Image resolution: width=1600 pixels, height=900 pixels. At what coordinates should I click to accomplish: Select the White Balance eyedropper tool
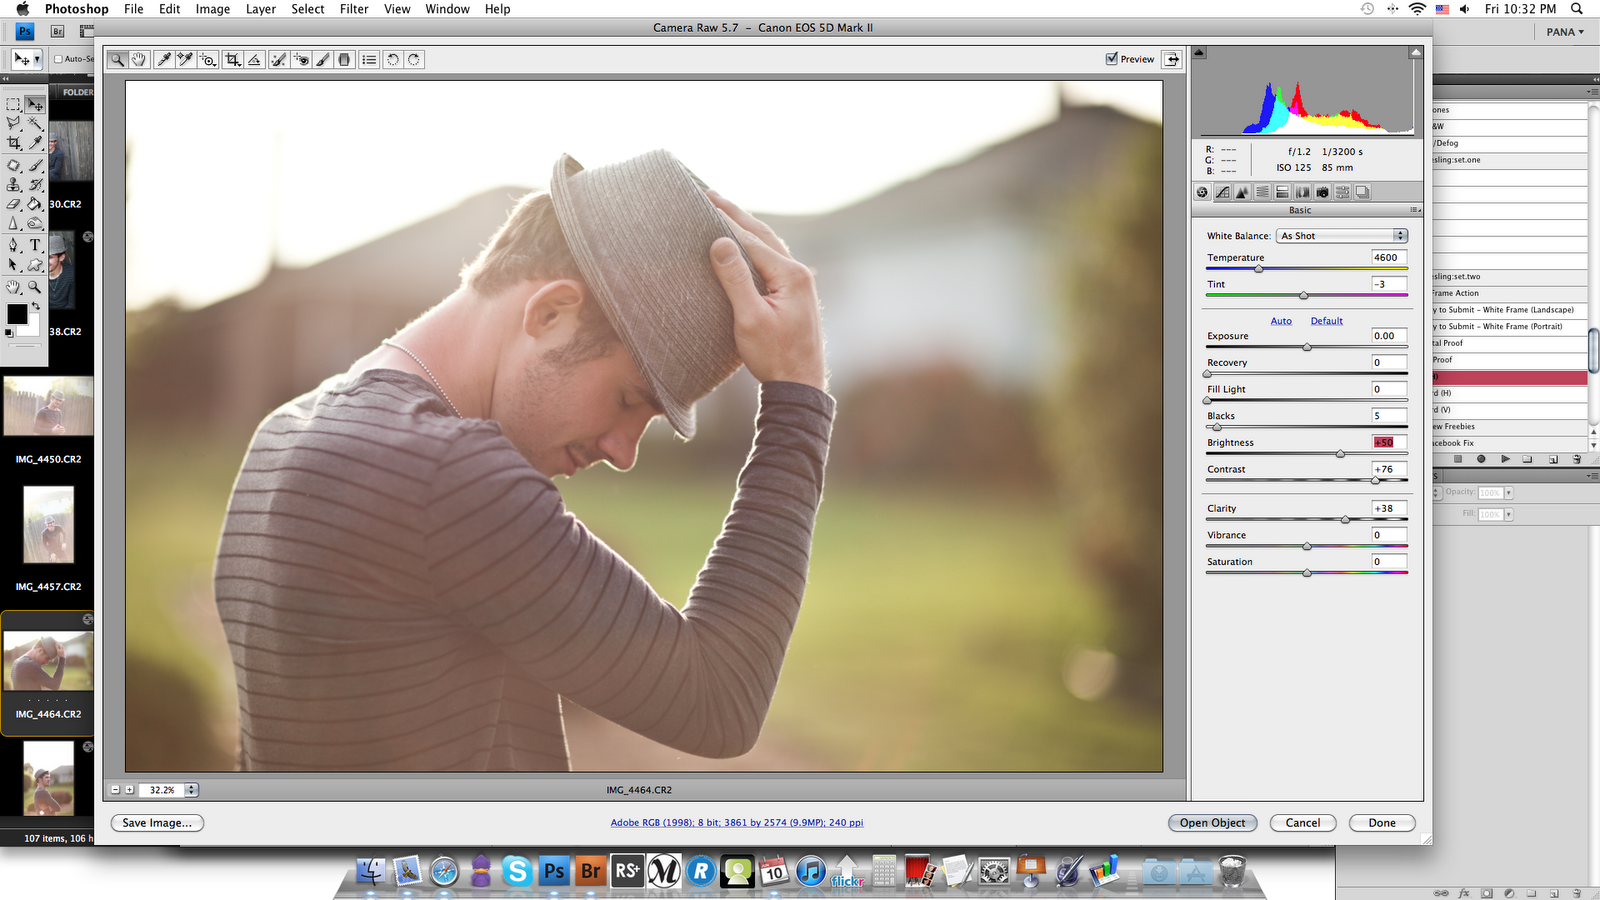[x=164, y=60]
